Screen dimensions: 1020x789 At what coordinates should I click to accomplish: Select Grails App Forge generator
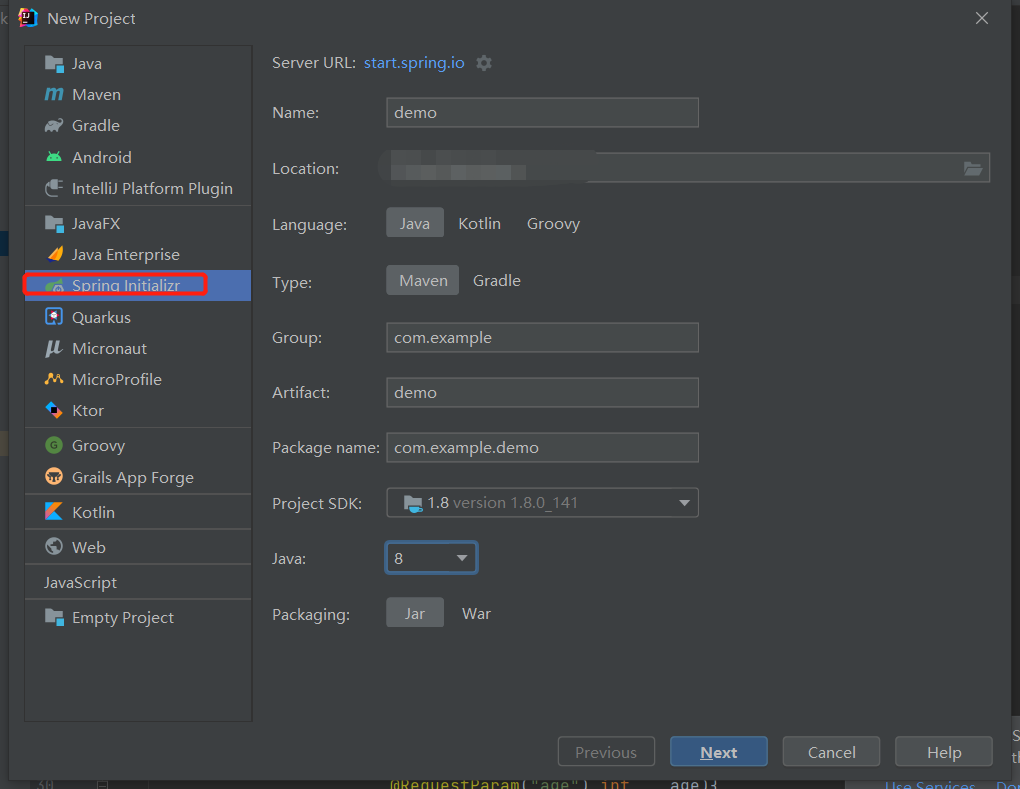point(138,477)
